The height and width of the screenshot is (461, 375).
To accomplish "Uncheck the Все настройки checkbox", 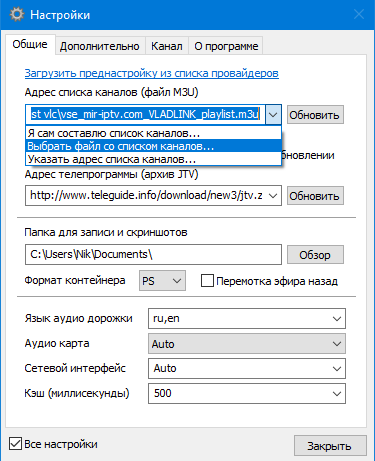I will coord(15,444).
